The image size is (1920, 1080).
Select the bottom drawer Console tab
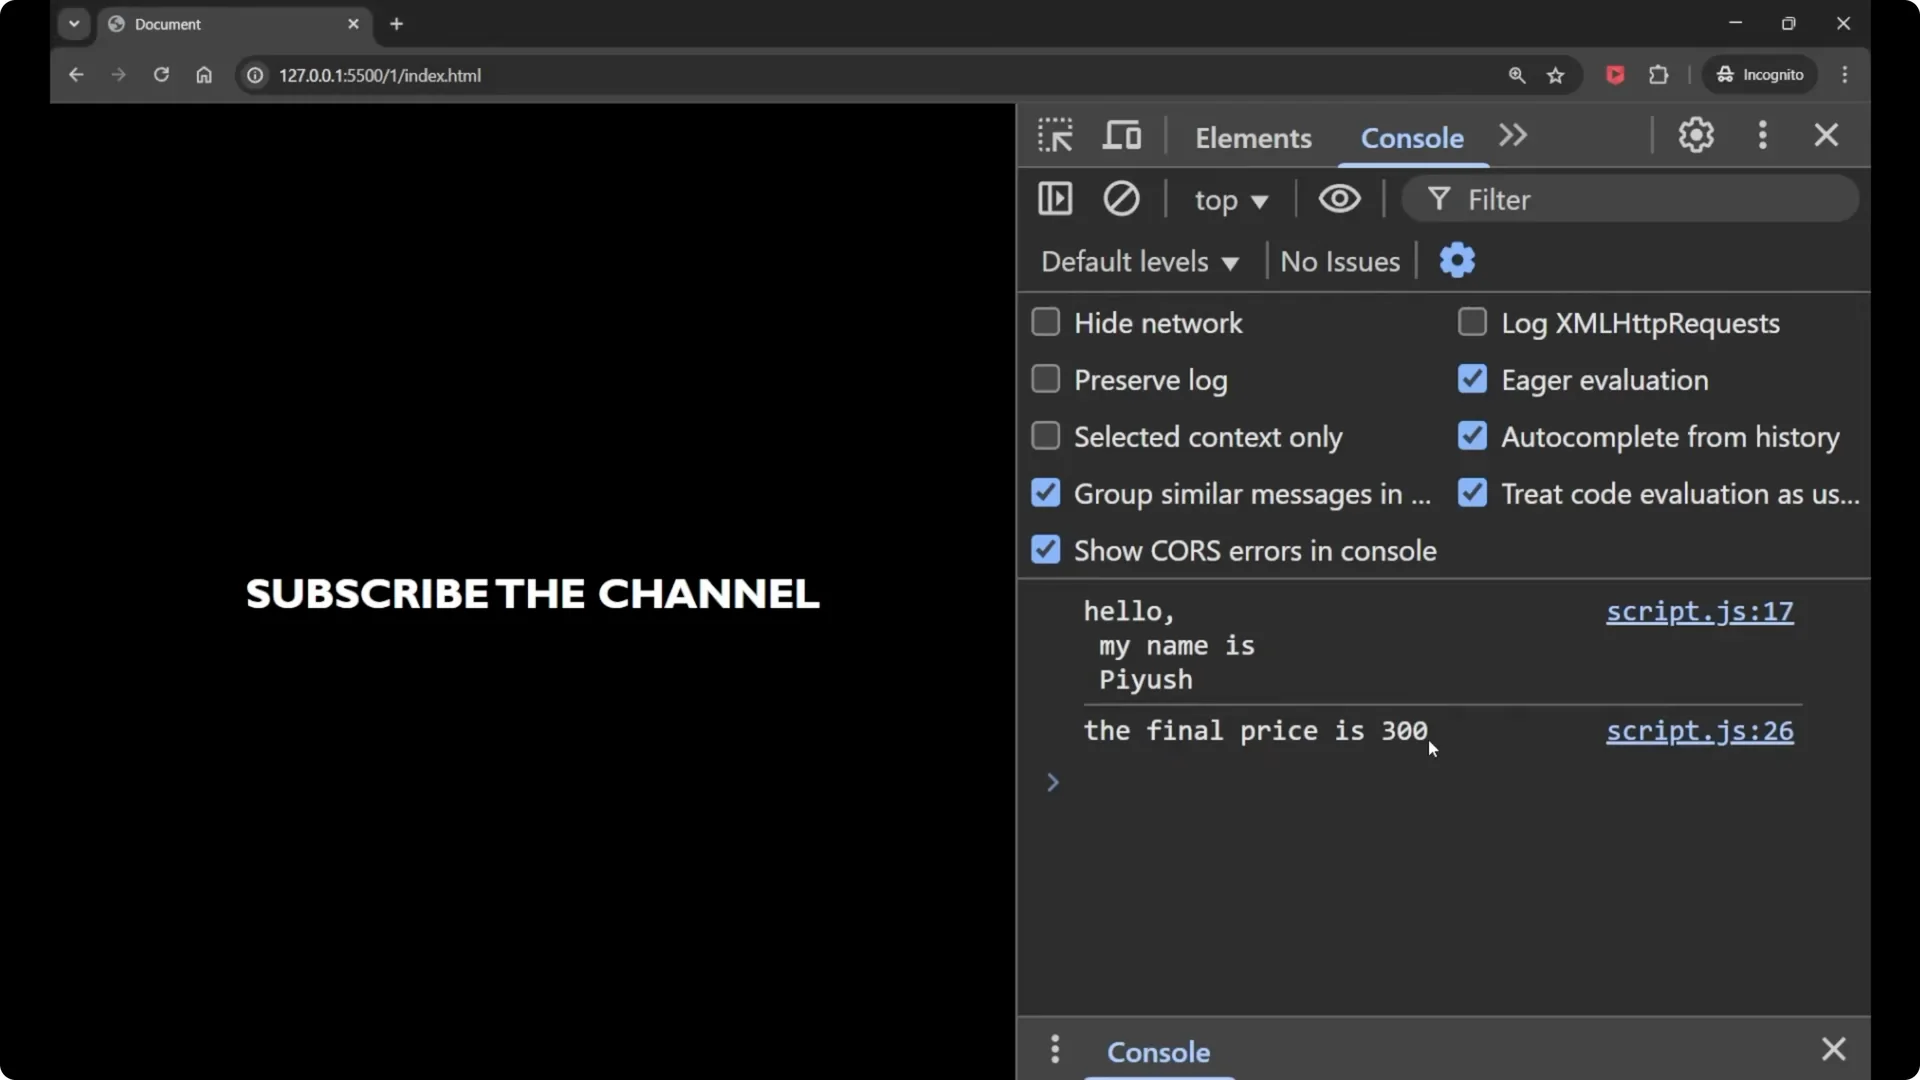pyautogui.click(x=1158, y=1052)
